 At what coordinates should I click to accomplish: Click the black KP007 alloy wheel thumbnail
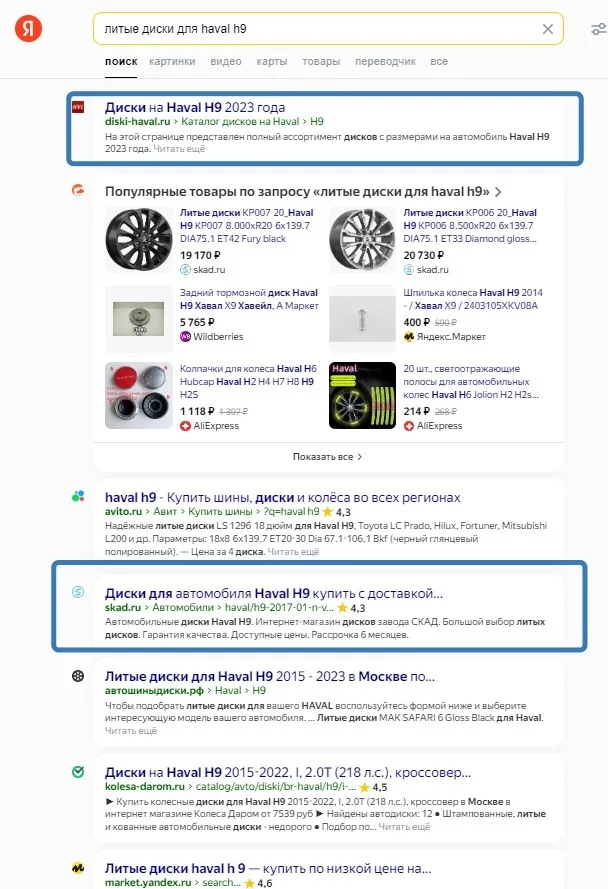139,241
